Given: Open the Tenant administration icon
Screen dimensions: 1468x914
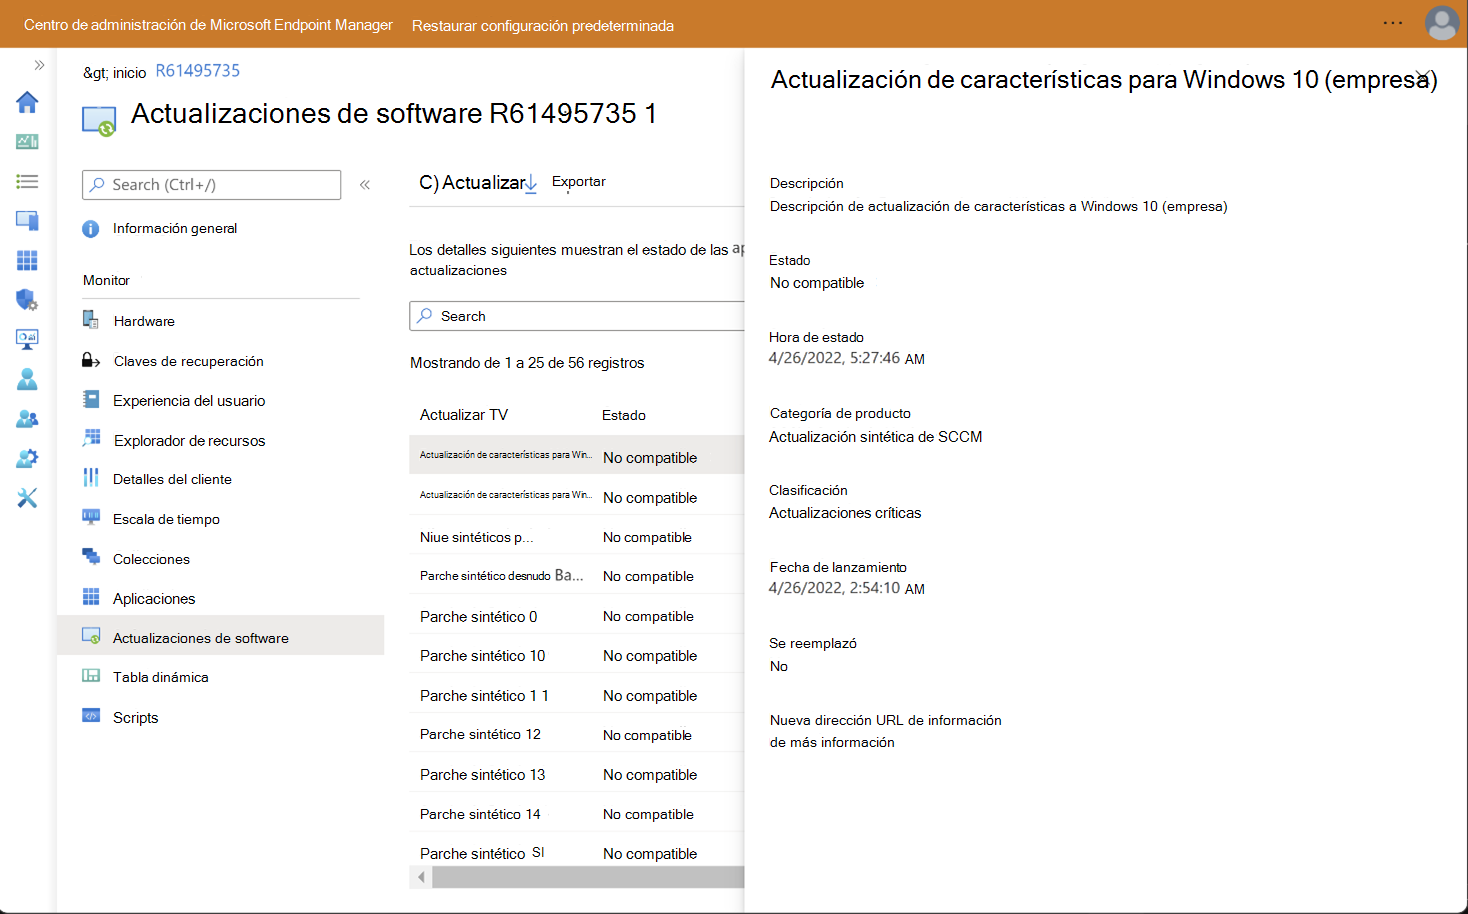Looking at the screenshot, I should pyautogui.click(x=27, y=458).
